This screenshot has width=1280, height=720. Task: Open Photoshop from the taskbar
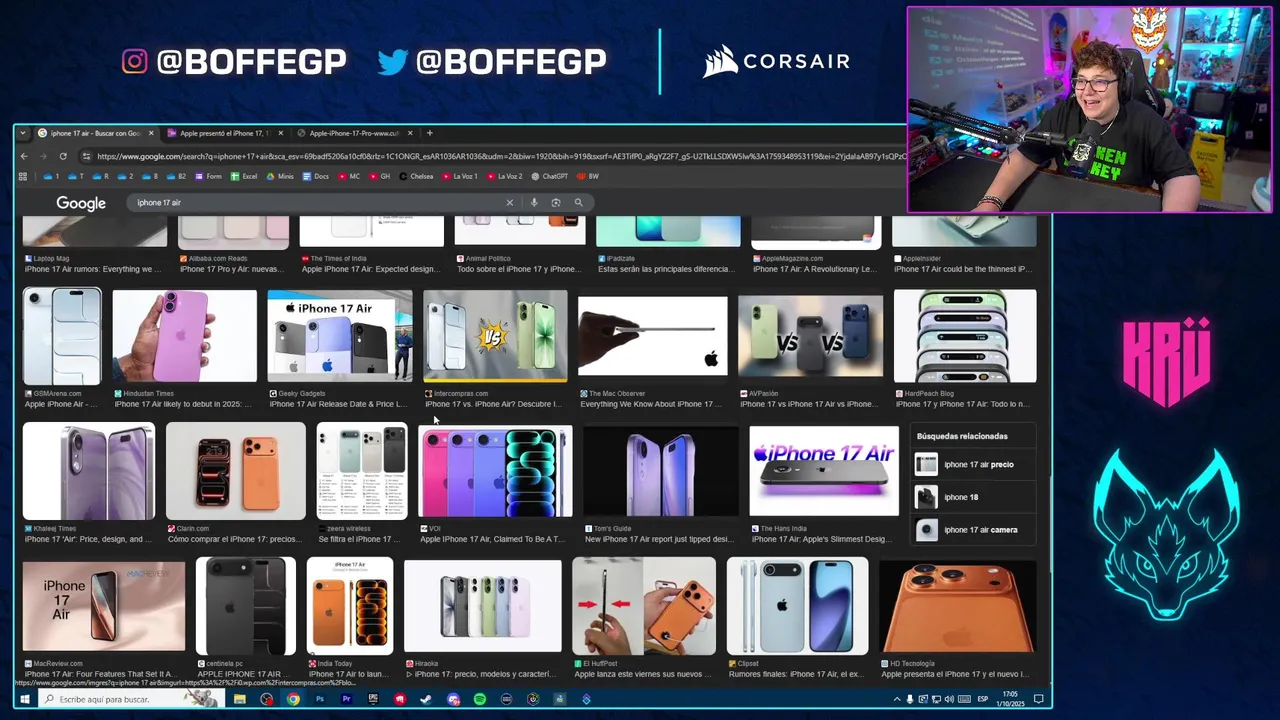click(x=320, y=699)
